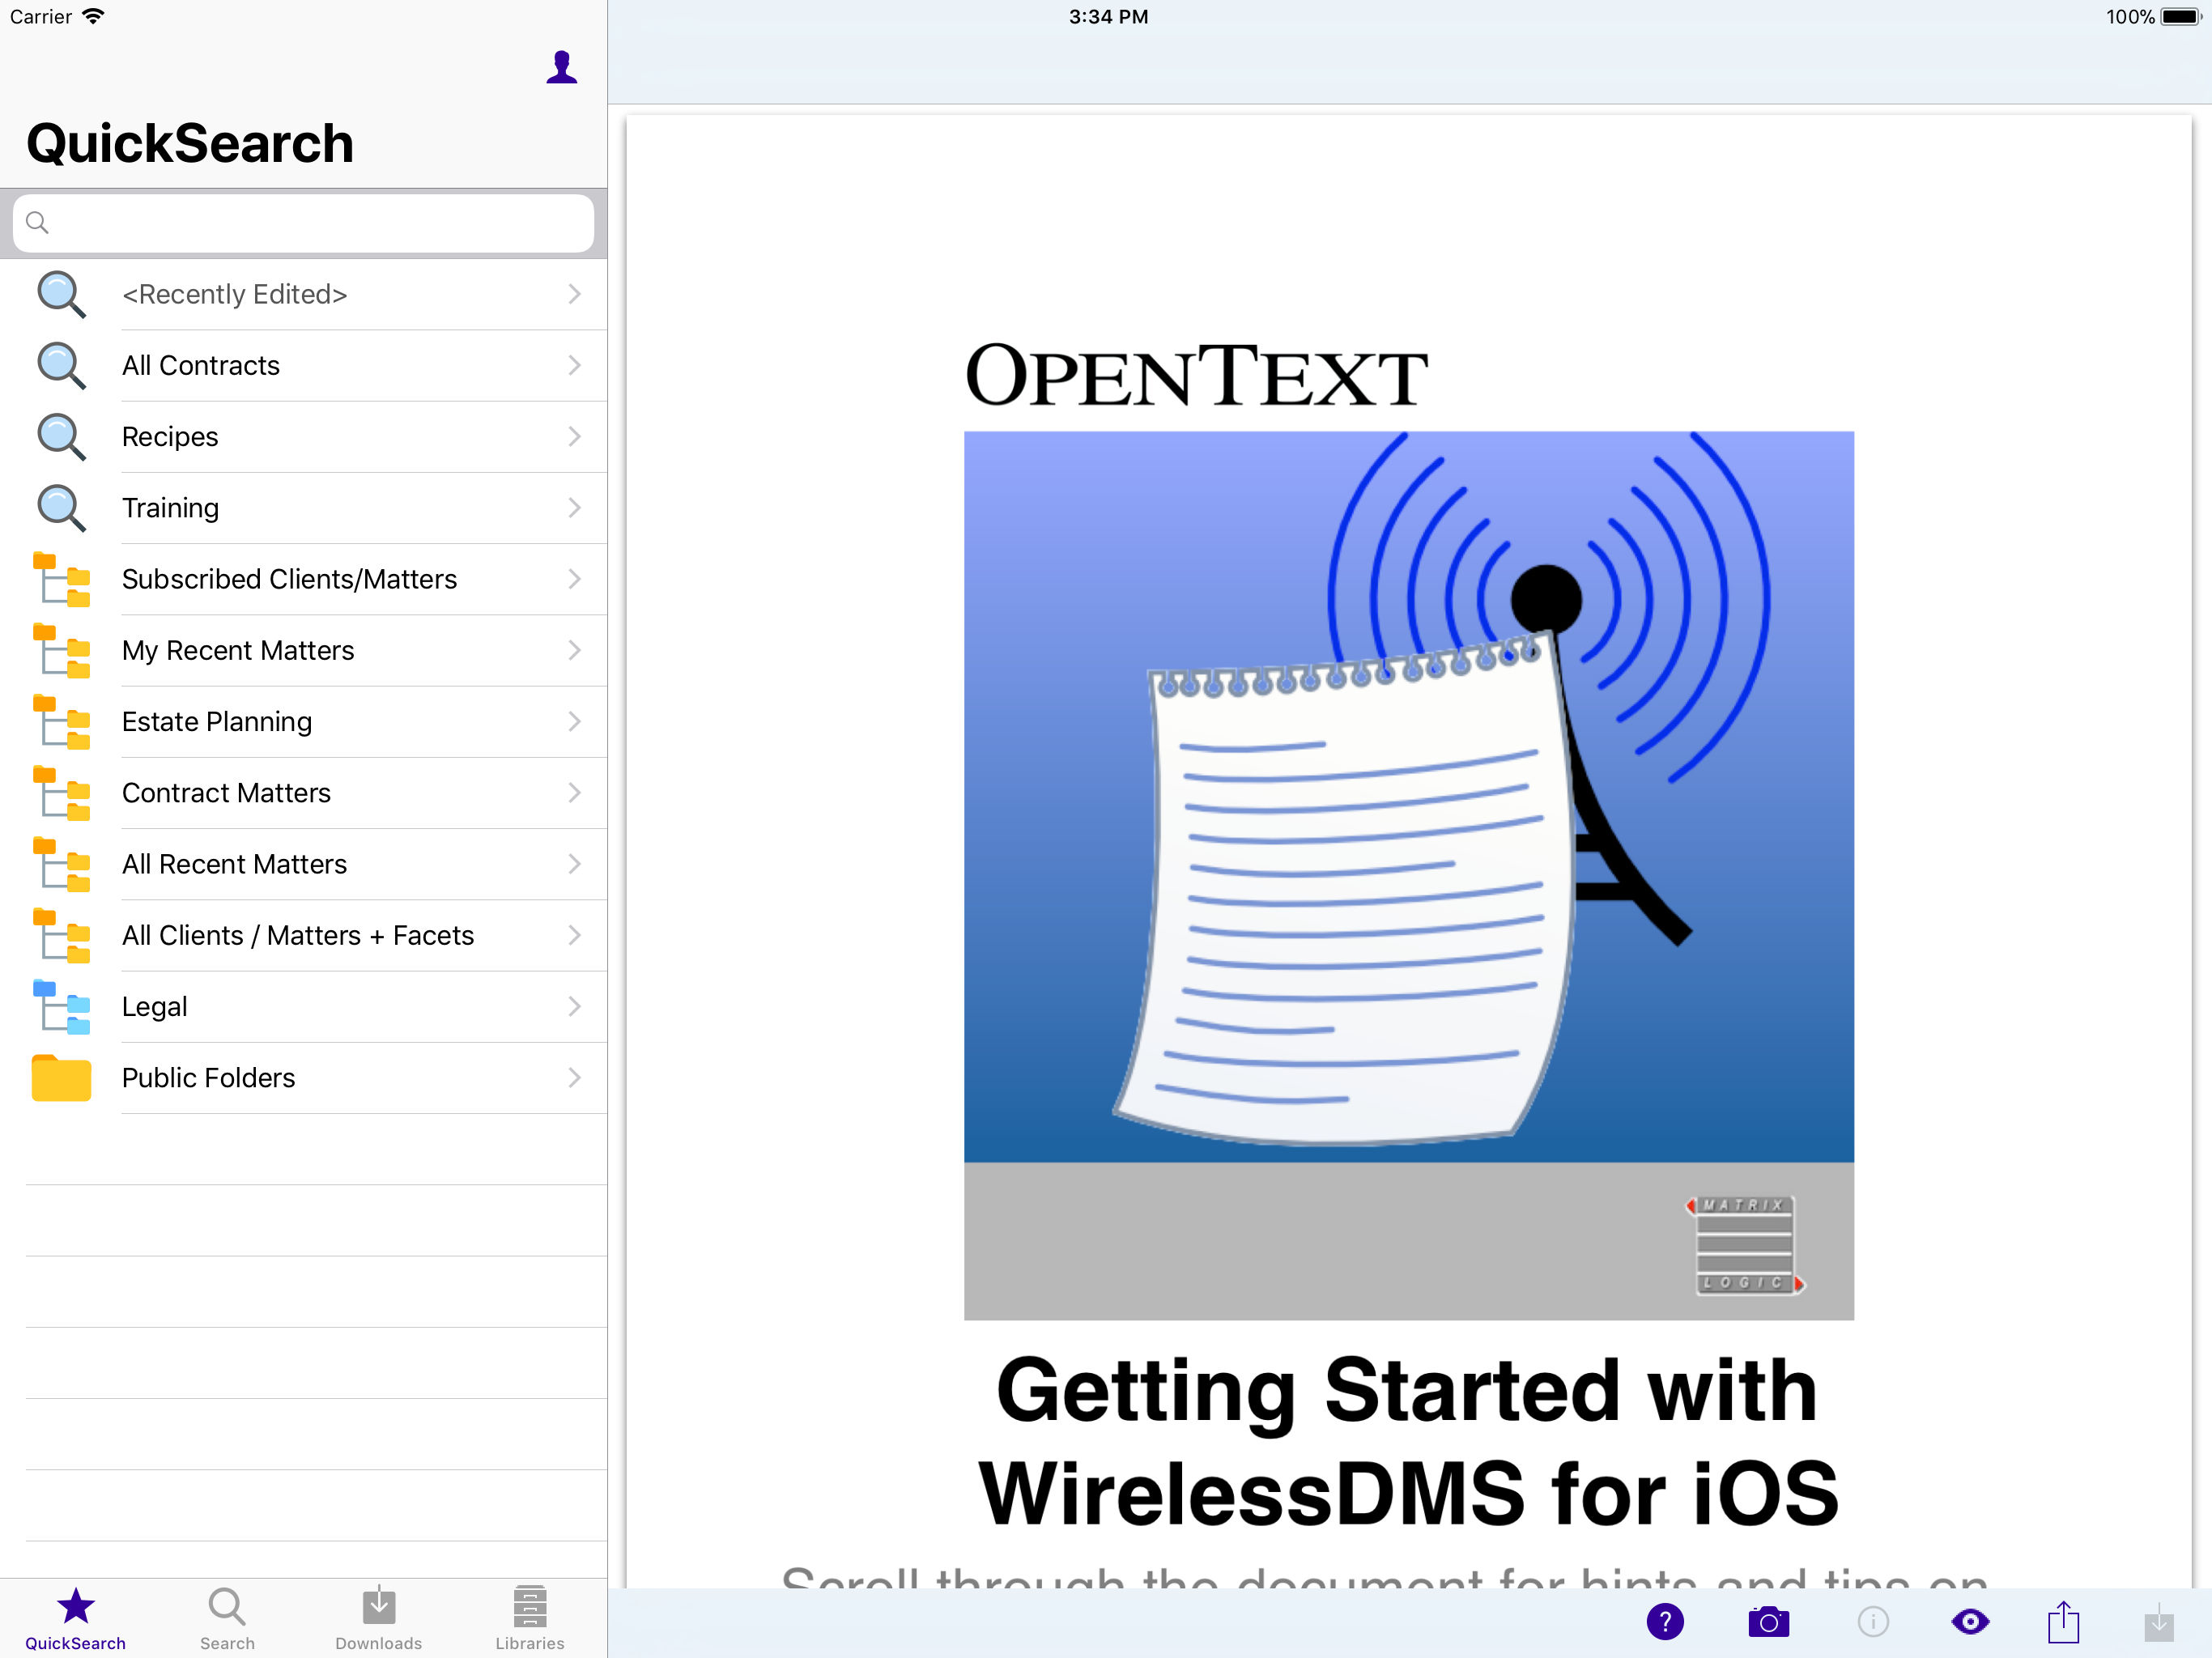Click the blue folder tree icon for Legal
This screenshot has width=2212, height=1658.
[61, 1006]
